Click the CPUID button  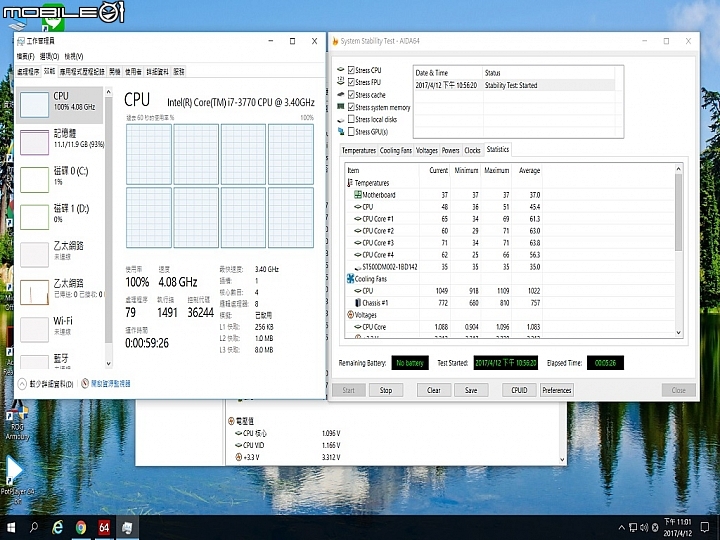519,390
